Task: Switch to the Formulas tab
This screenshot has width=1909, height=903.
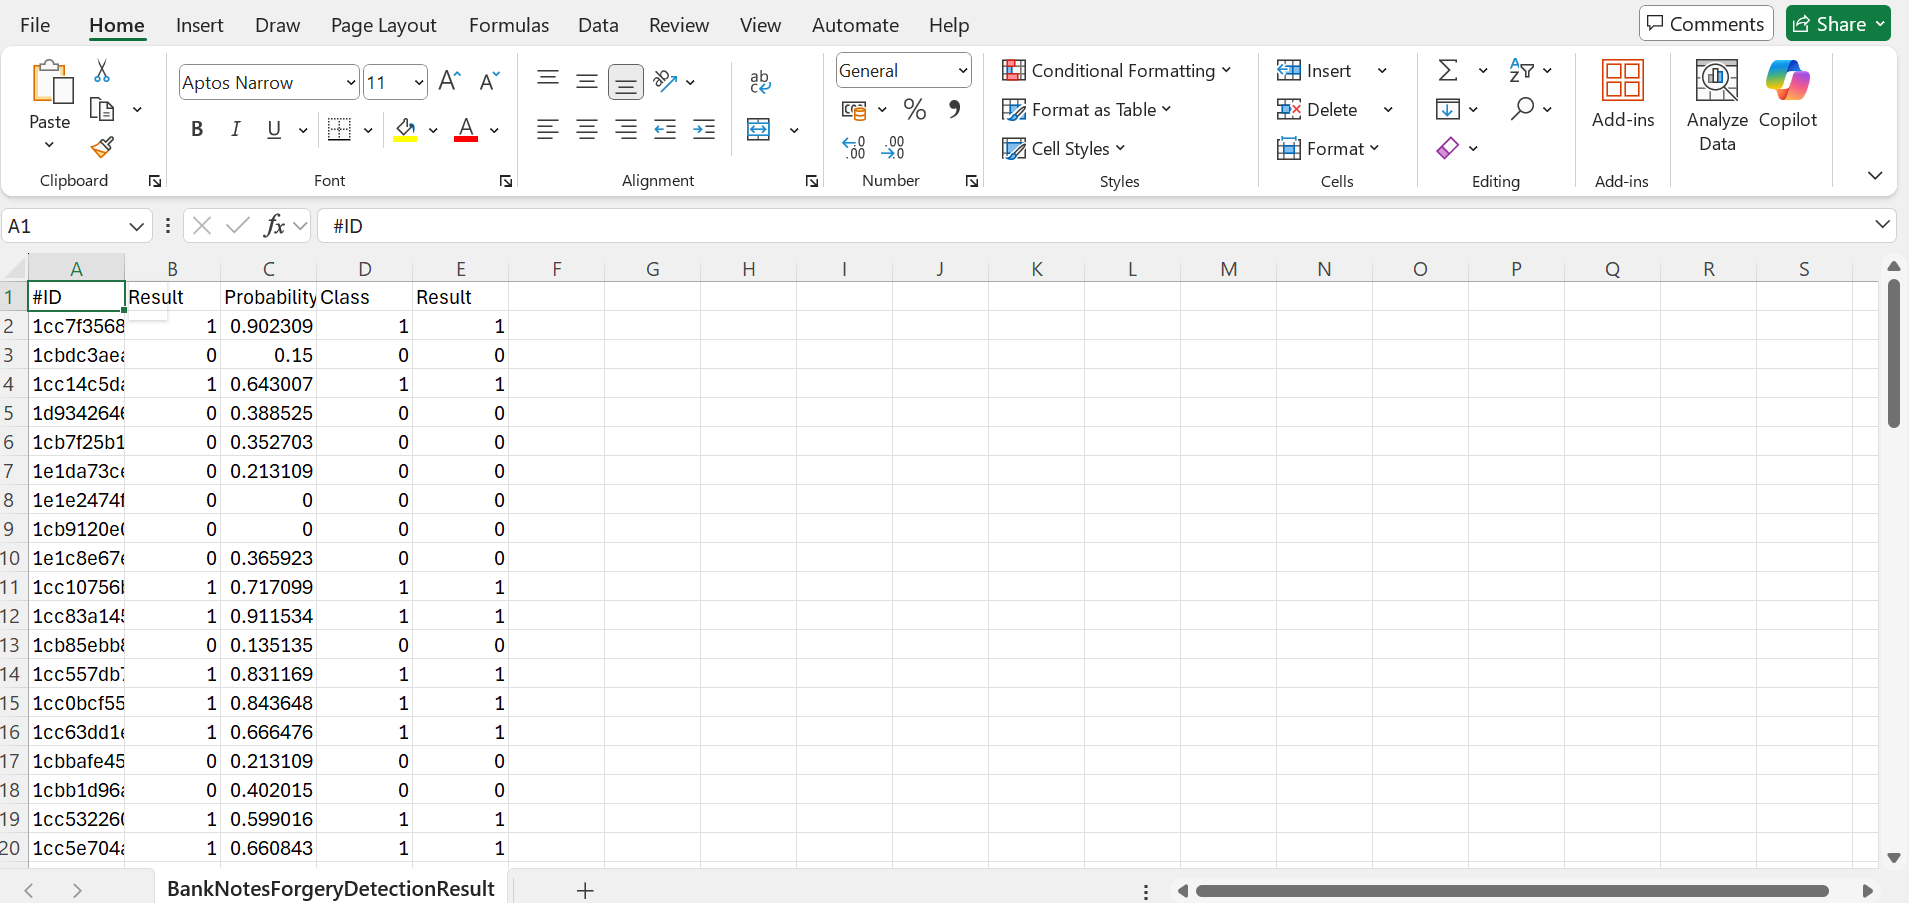Action: pos(508,25)
